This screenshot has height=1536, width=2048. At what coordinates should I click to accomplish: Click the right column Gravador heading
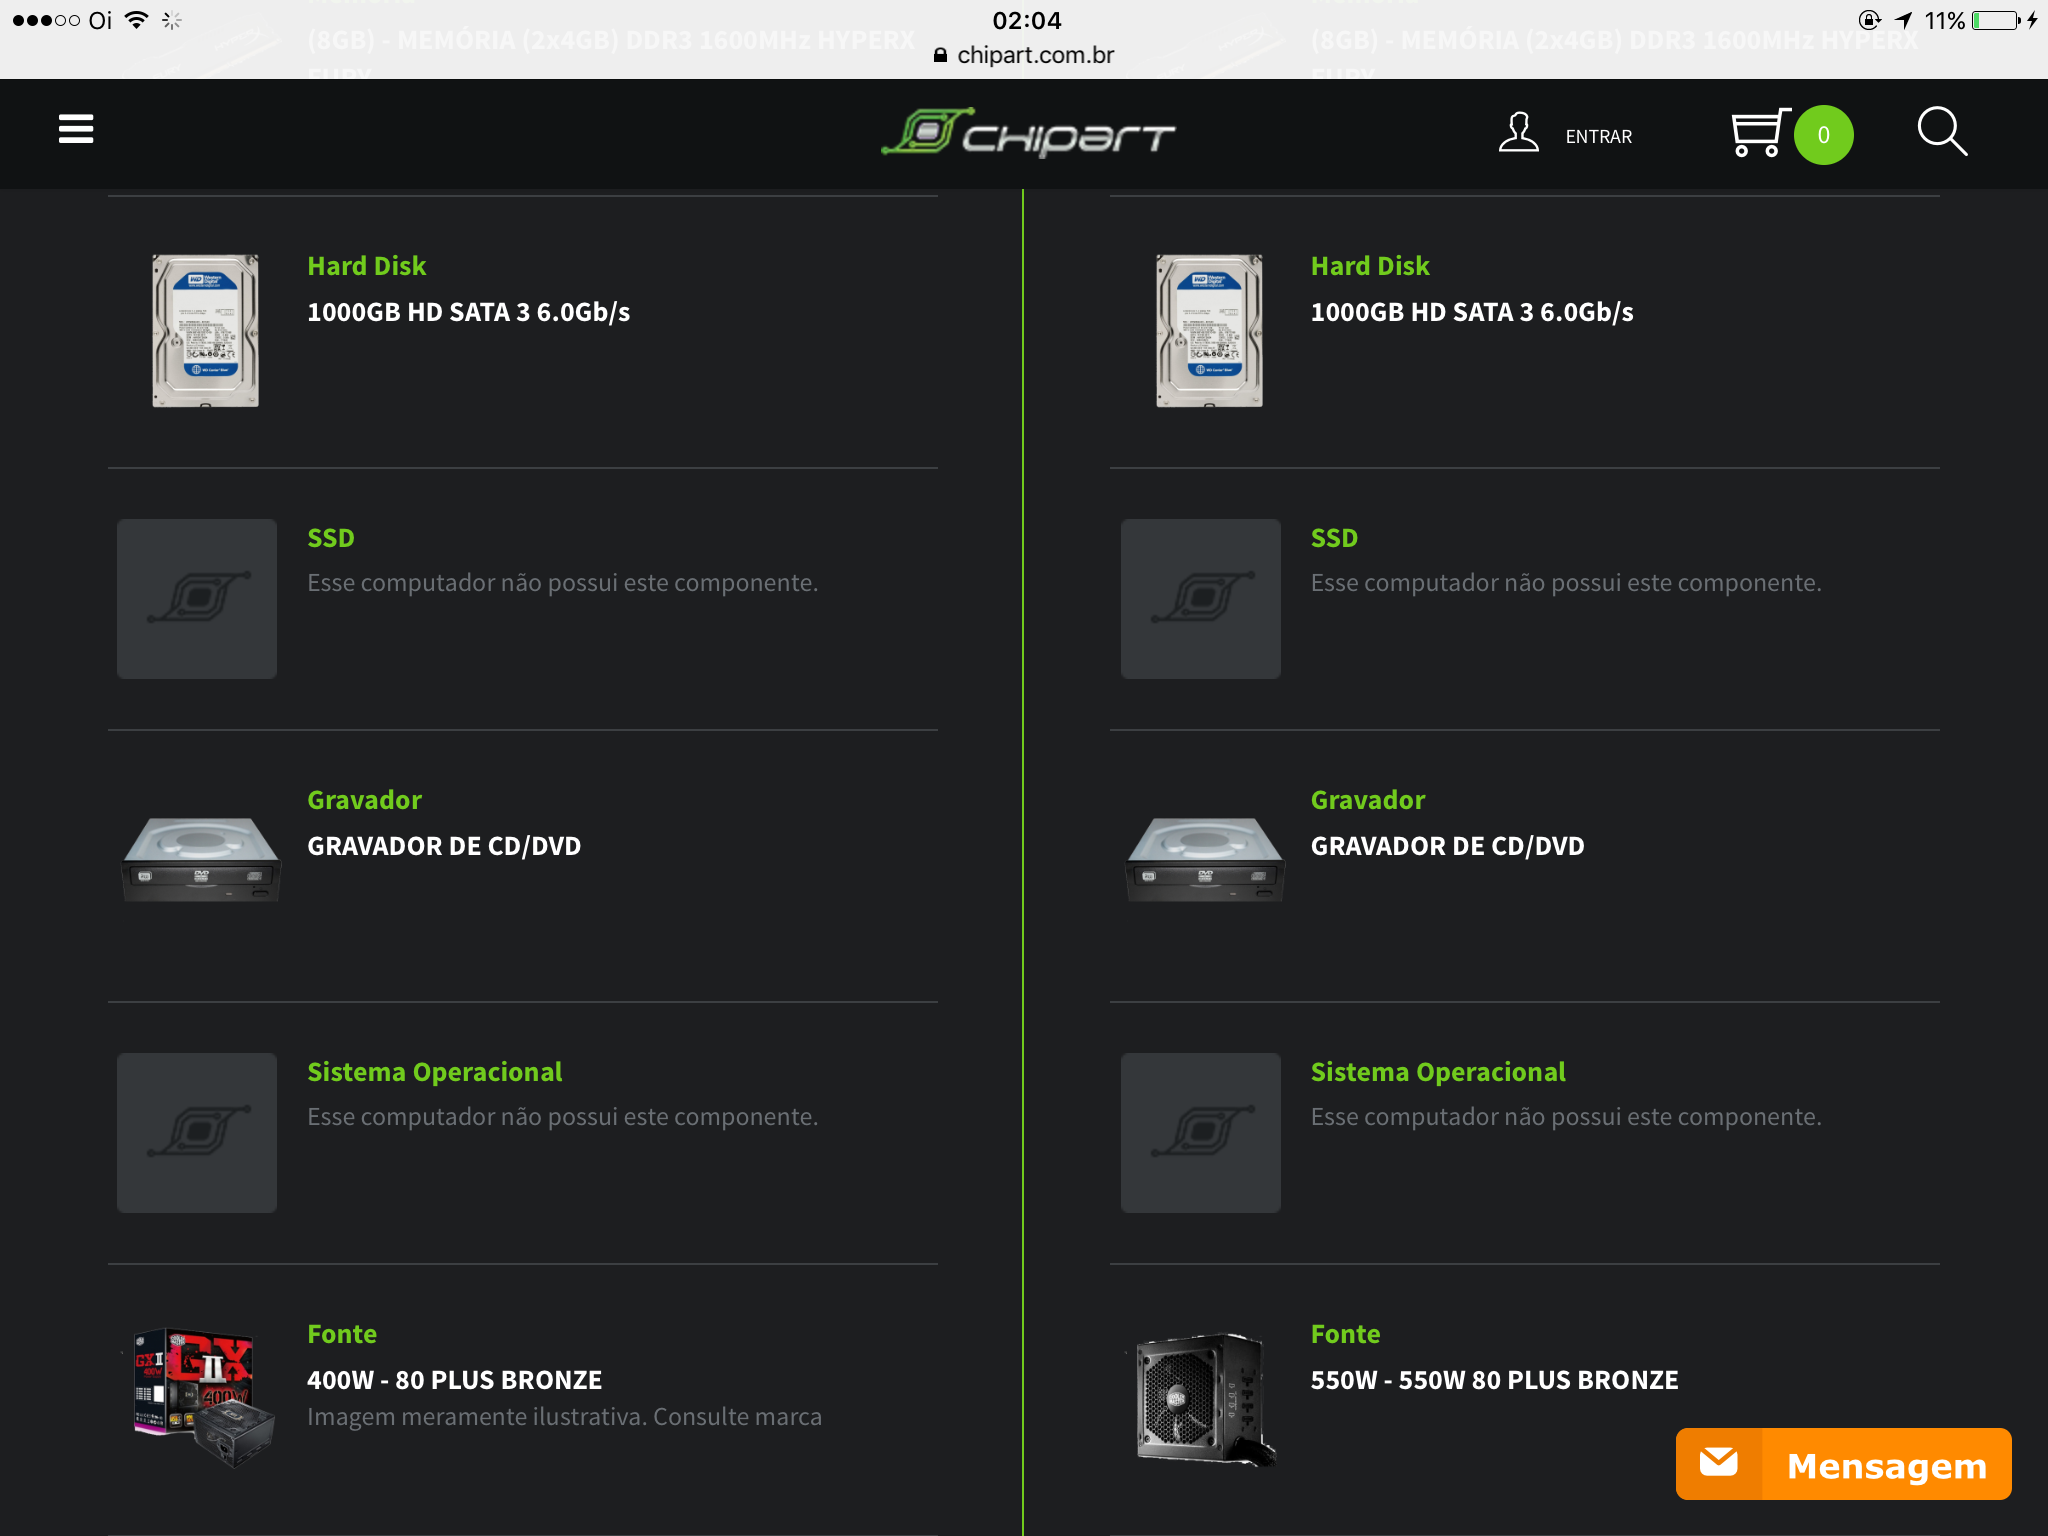click(1368, 800)
